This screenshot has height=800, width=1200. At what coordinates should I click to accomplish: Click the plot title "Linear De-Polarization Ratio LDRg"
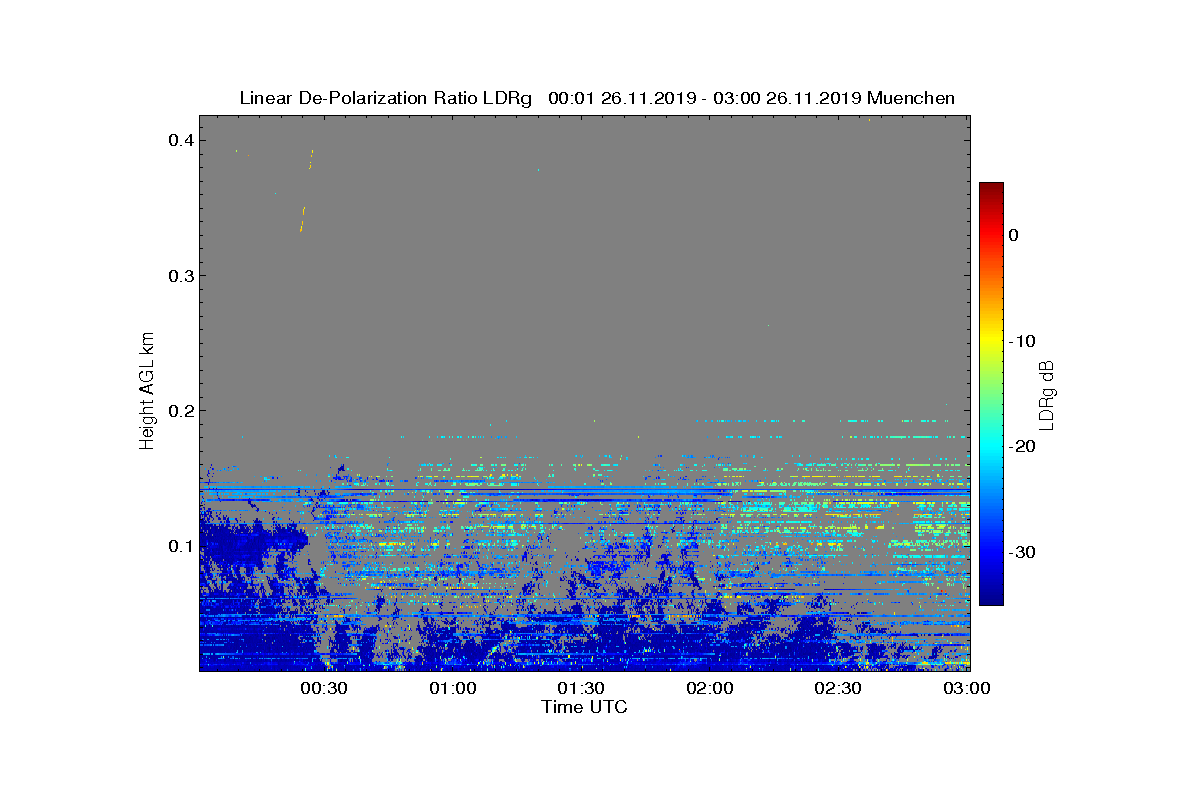(388, 98)
